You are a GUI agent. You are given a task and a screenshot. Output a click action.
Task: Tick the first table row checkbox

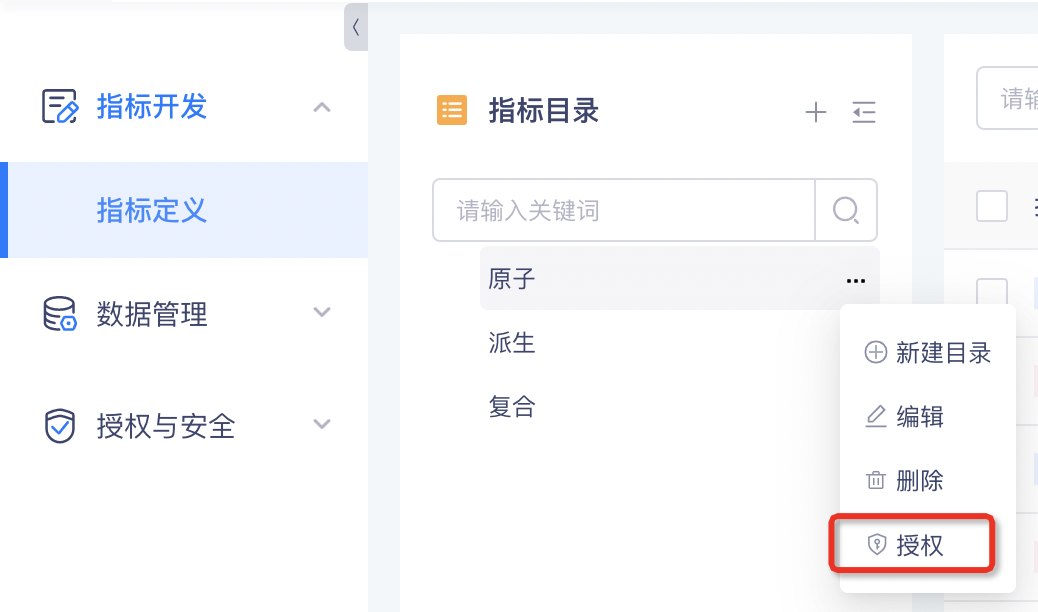click(992, 291)
